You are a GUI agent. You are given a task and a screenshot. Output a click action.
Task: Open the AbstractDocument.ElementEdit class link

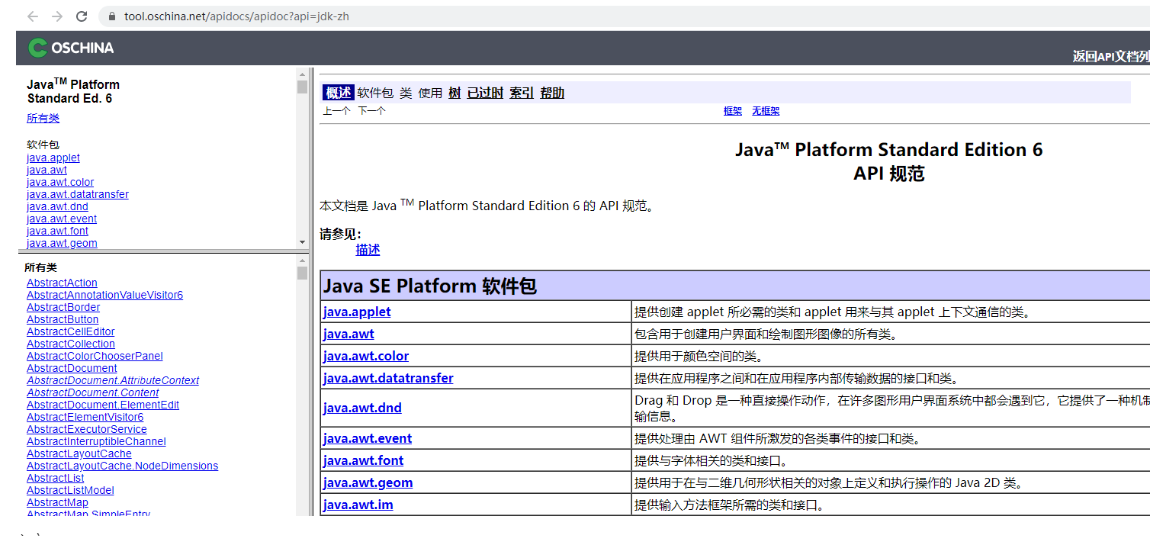[x=103, y=405]
